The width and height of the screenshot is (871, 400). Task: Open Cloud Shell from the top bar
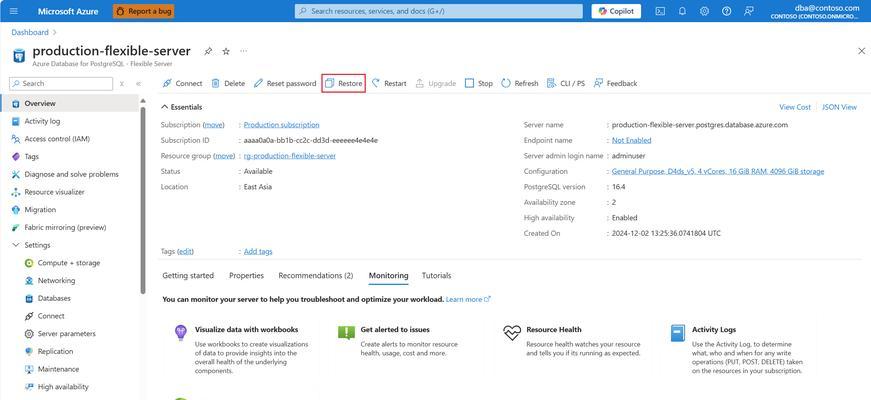point(660,11)
